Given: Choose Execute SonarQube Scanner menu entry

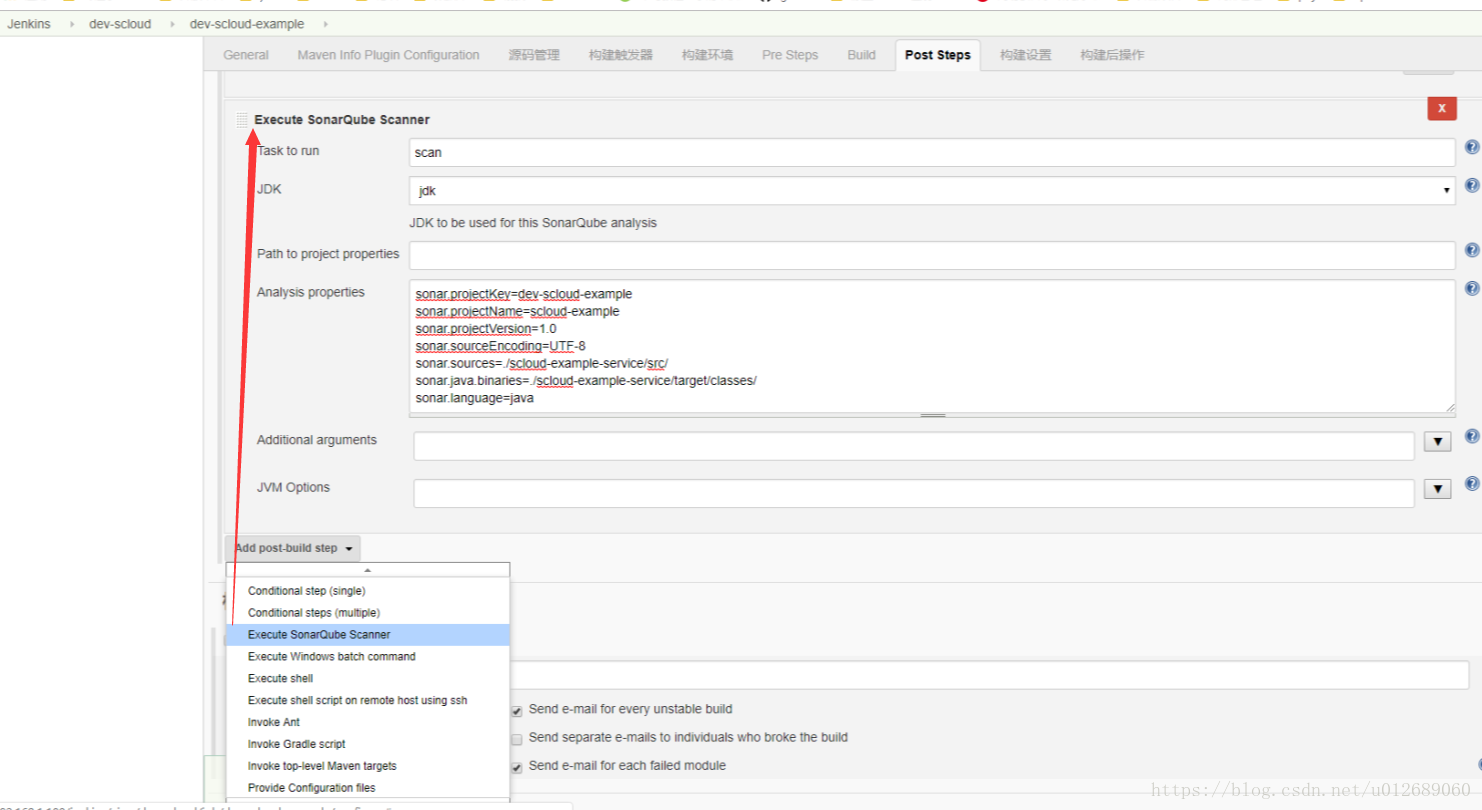Looking at the screenshot, I should click(368, 635).
